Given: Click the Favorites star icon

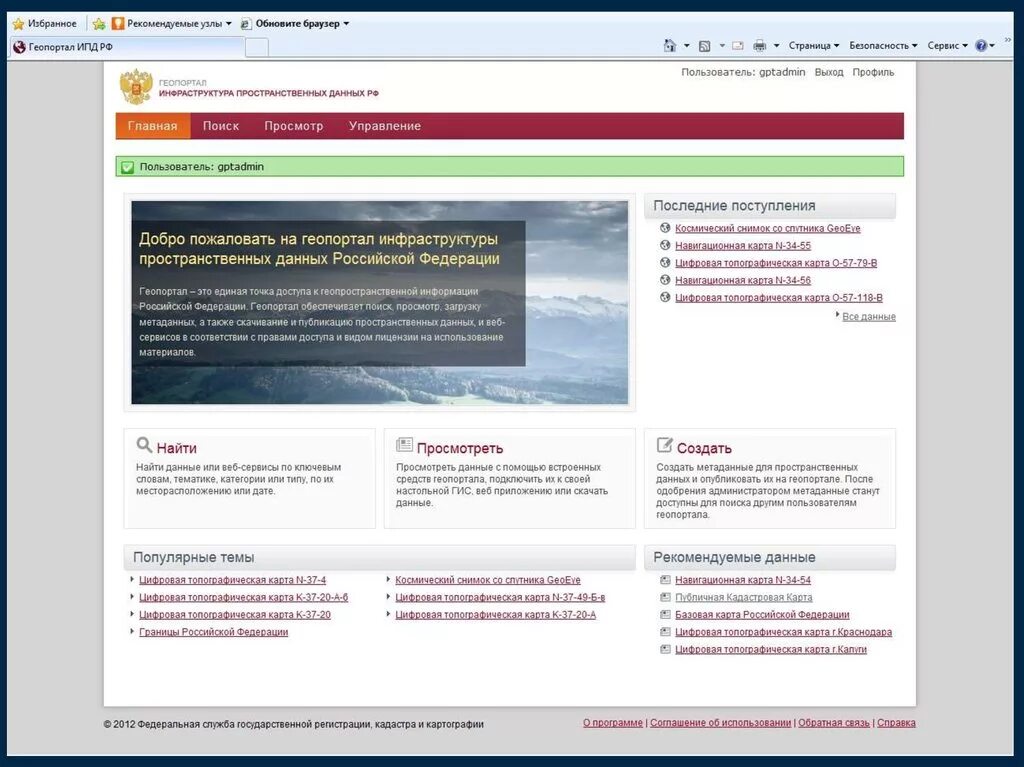Looking at the screenshot, I should (x=18, y=24).
